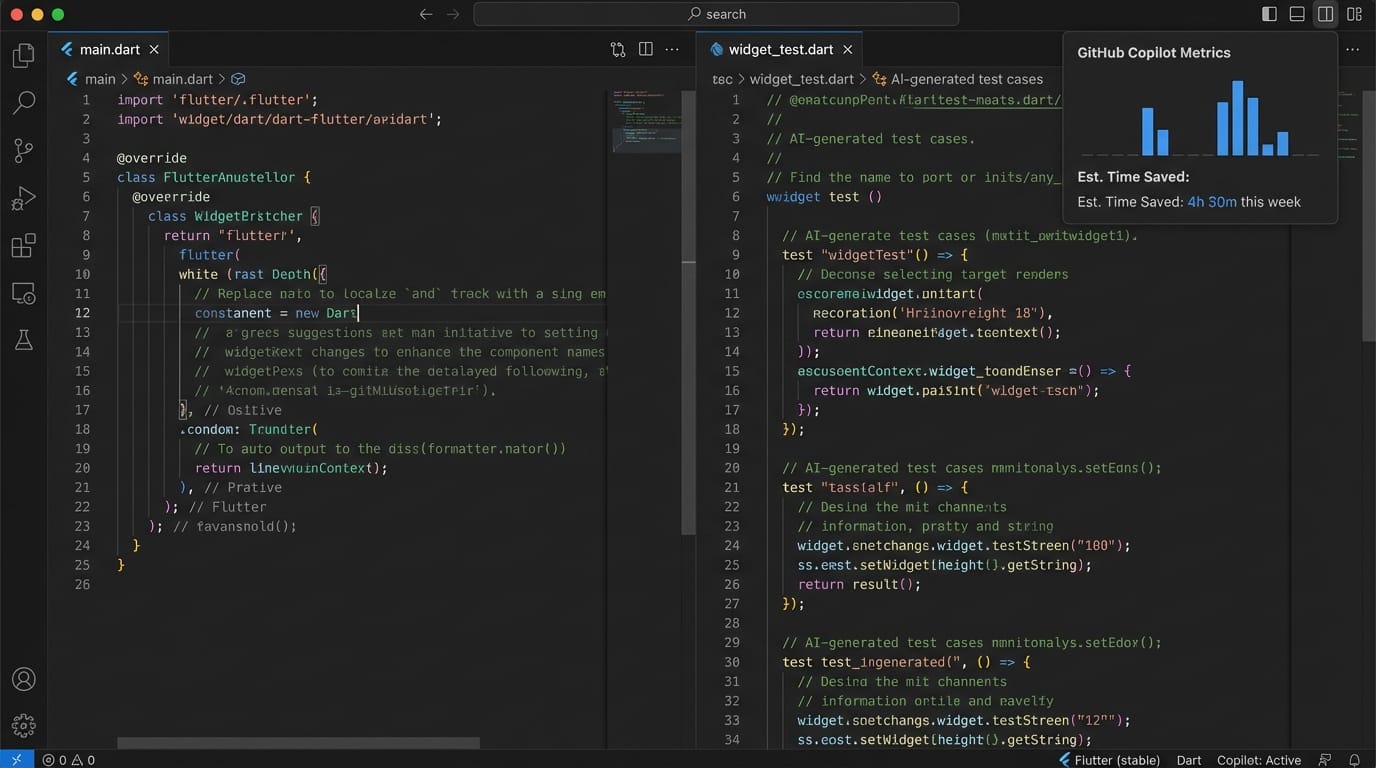The height and width of the screenshot is (768, 1376).
Task: Open the Source Control view
Action: [x=24, y=150]
